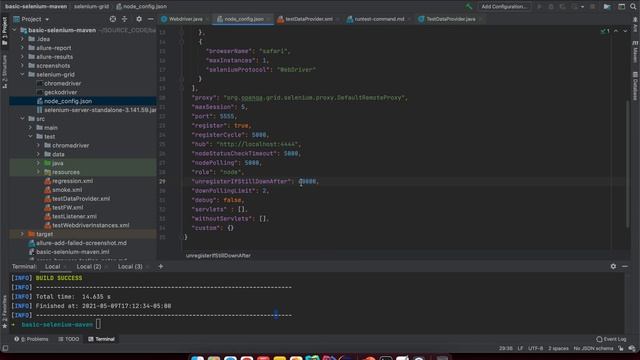Expand the screenshots folder
Image resolution: width=640 pixels, height=360 pixels.
tap(22, 66)
